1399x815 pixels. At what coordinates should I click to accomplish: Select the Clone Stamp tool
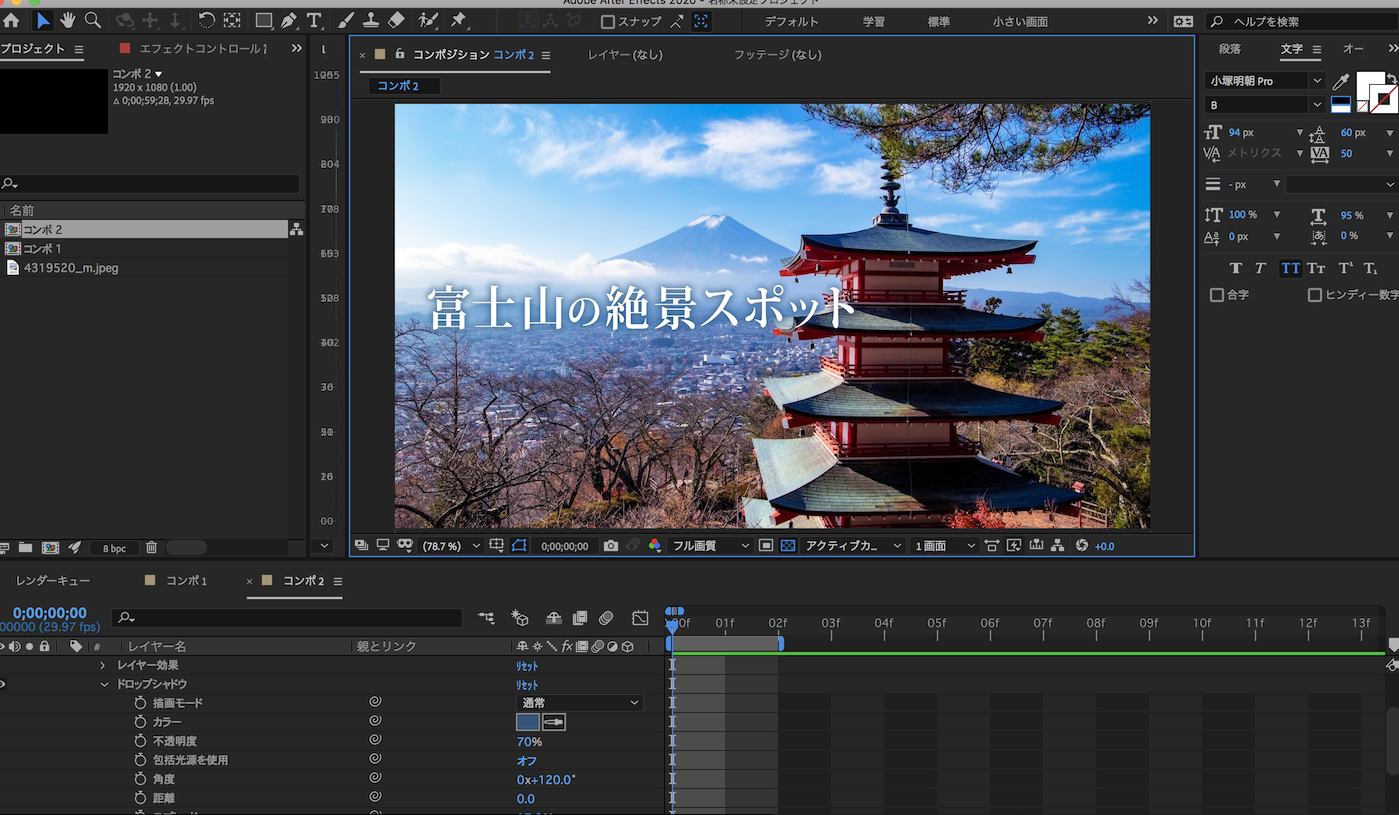[371, 20]
